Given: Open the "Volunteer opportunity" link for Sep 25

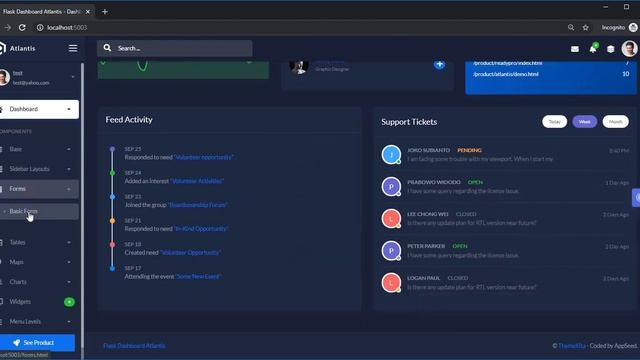Looking at the screenshot, I should click(x=204, y=158).
